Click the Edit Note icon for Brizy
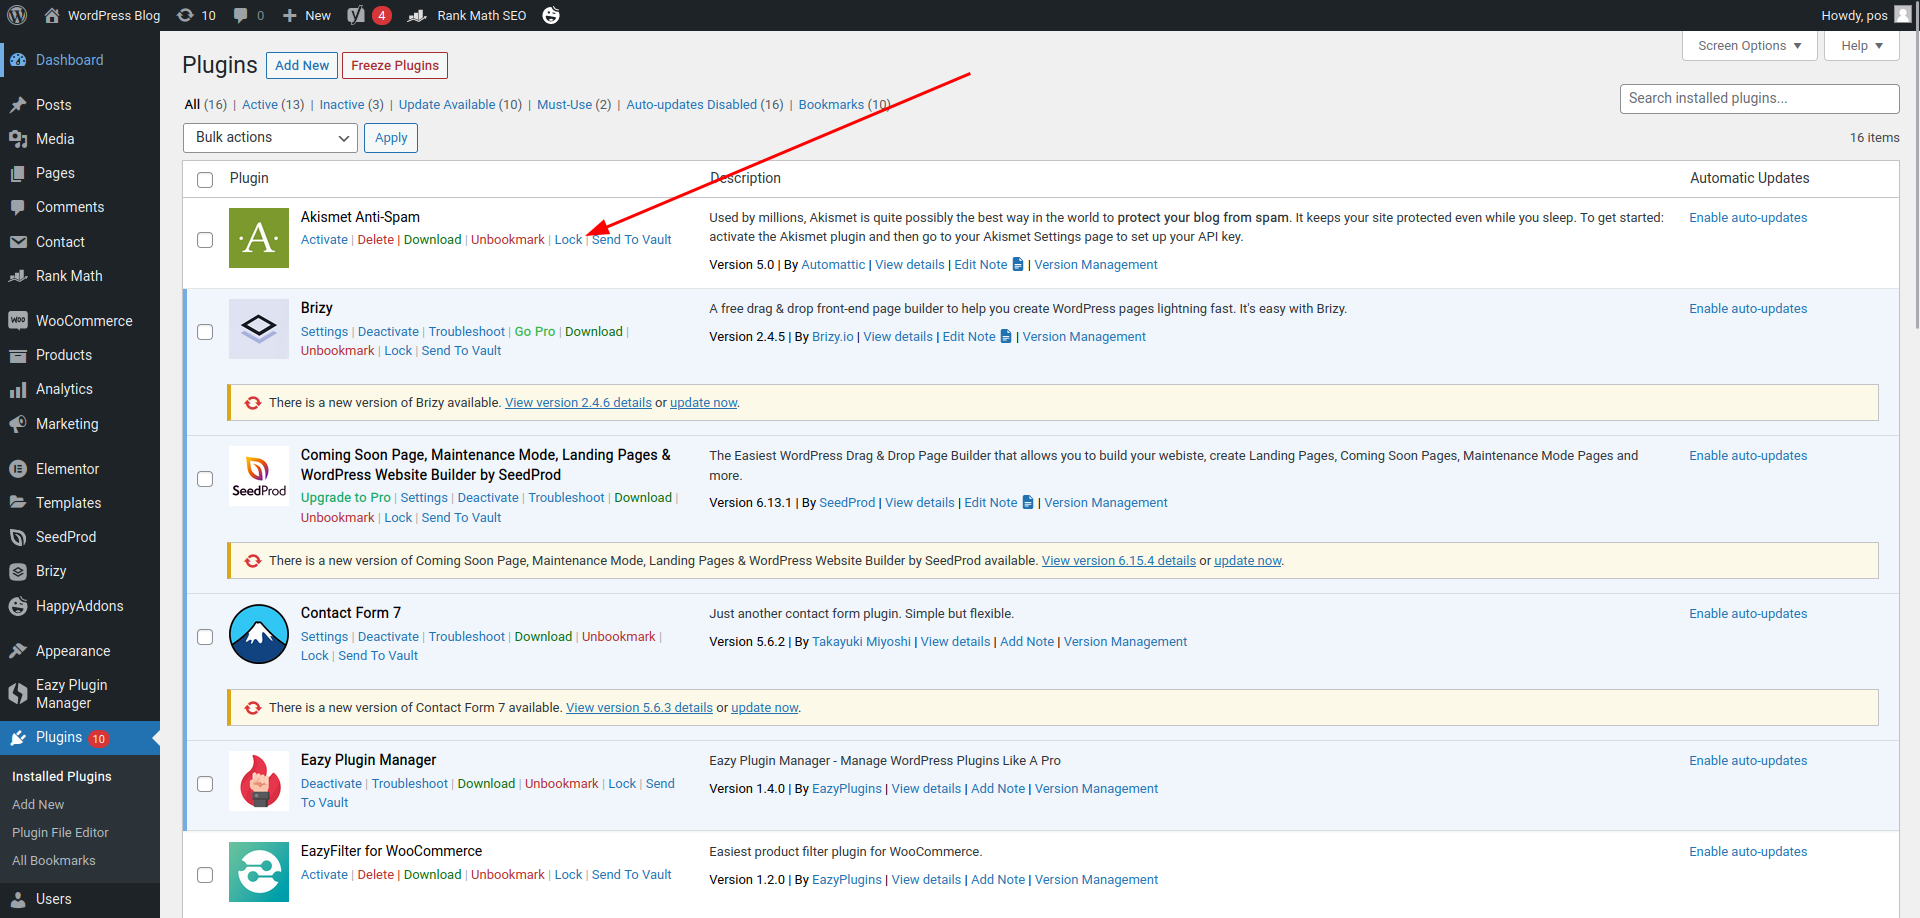The height and width of the screenshot is (918, 1920). (1006, 337)
